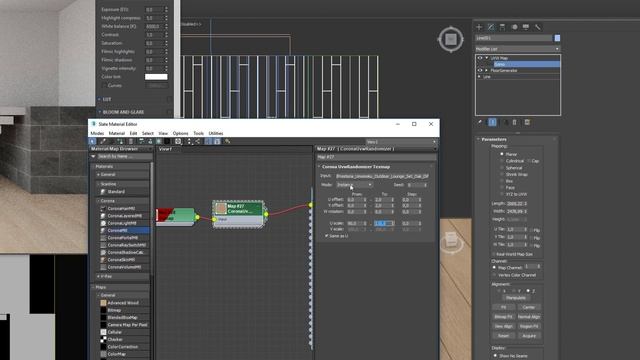Open the Create tab plus icon

coord(479,27)
